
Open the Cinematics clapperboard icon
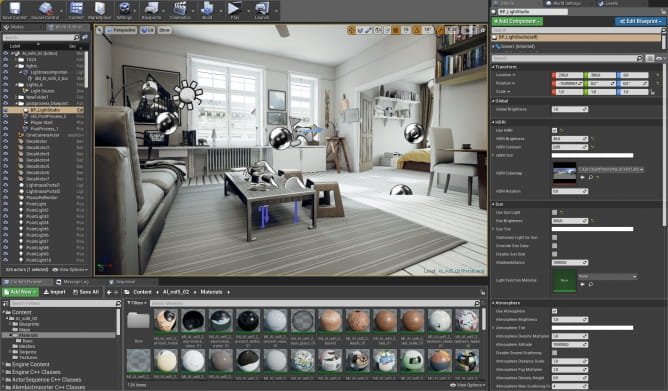pos(180,9)
